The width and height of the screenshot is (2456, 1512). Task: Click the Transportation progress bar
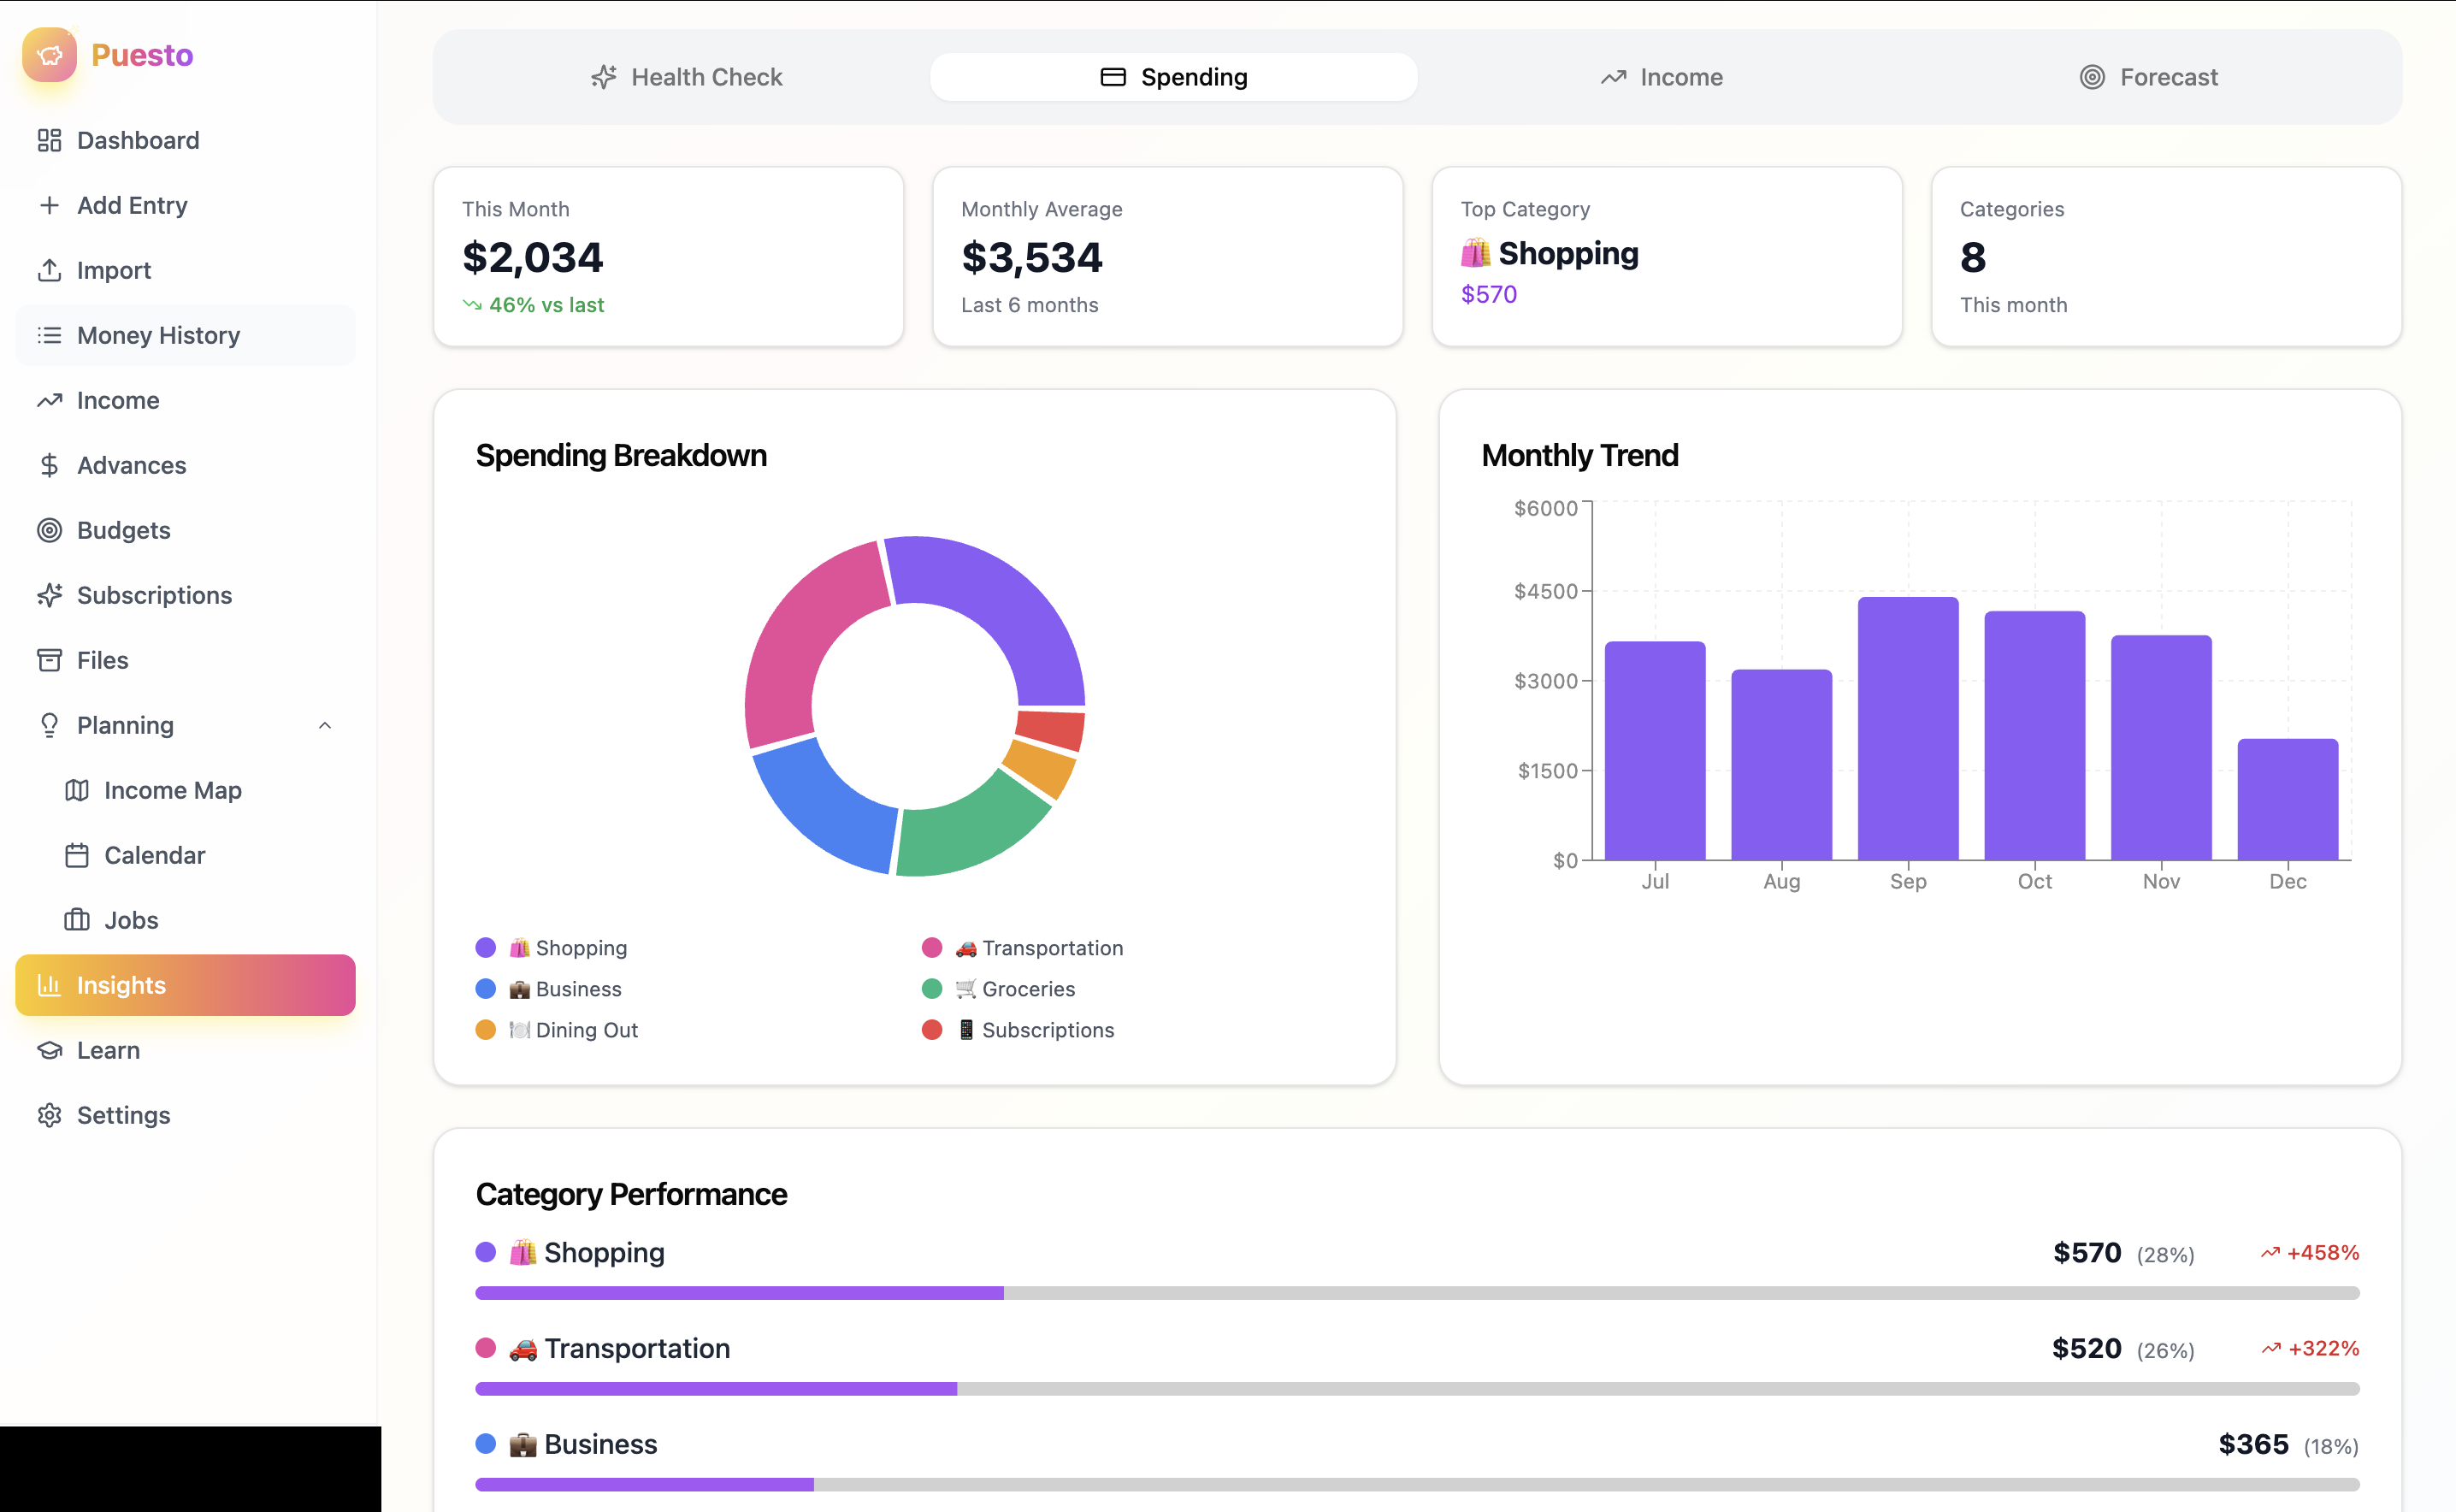1416,1389
